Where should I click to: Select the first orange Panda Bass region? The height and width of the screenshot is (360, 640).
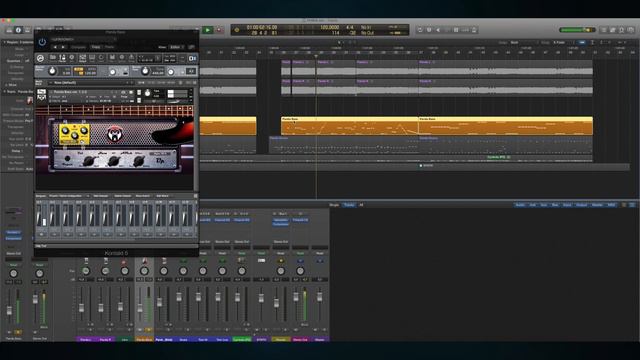pyautogui.click(x=349, y=126)
